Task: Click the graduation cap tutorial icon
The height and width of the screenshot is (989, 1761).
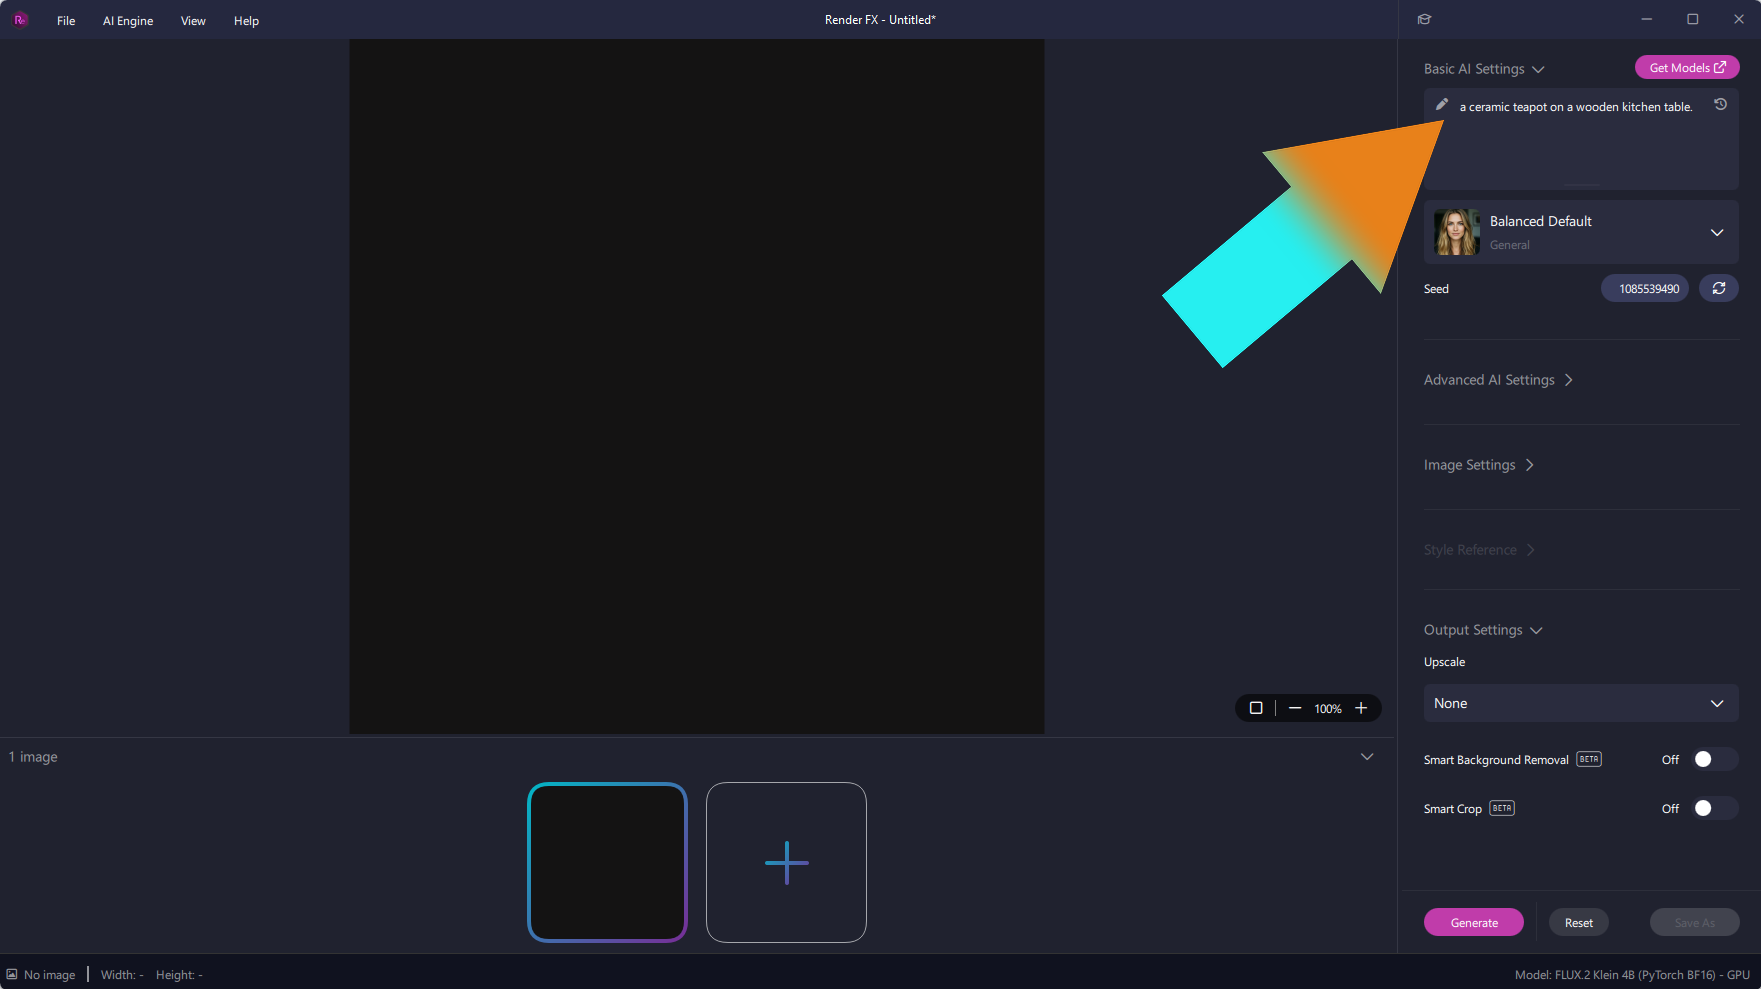Action: point(1425,19)
